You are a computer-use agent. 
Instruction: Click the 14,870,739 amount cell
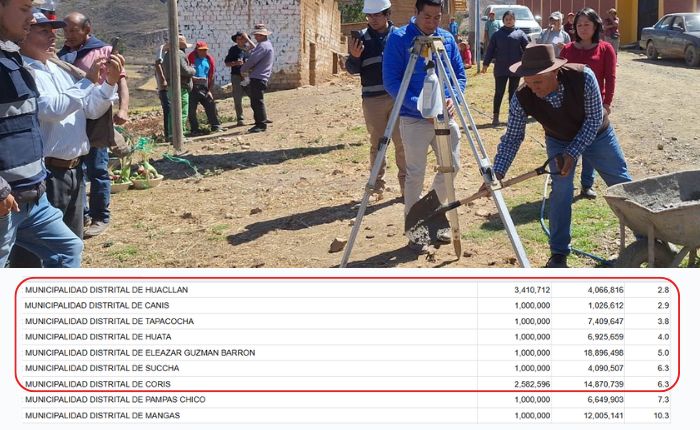point(604,384)
